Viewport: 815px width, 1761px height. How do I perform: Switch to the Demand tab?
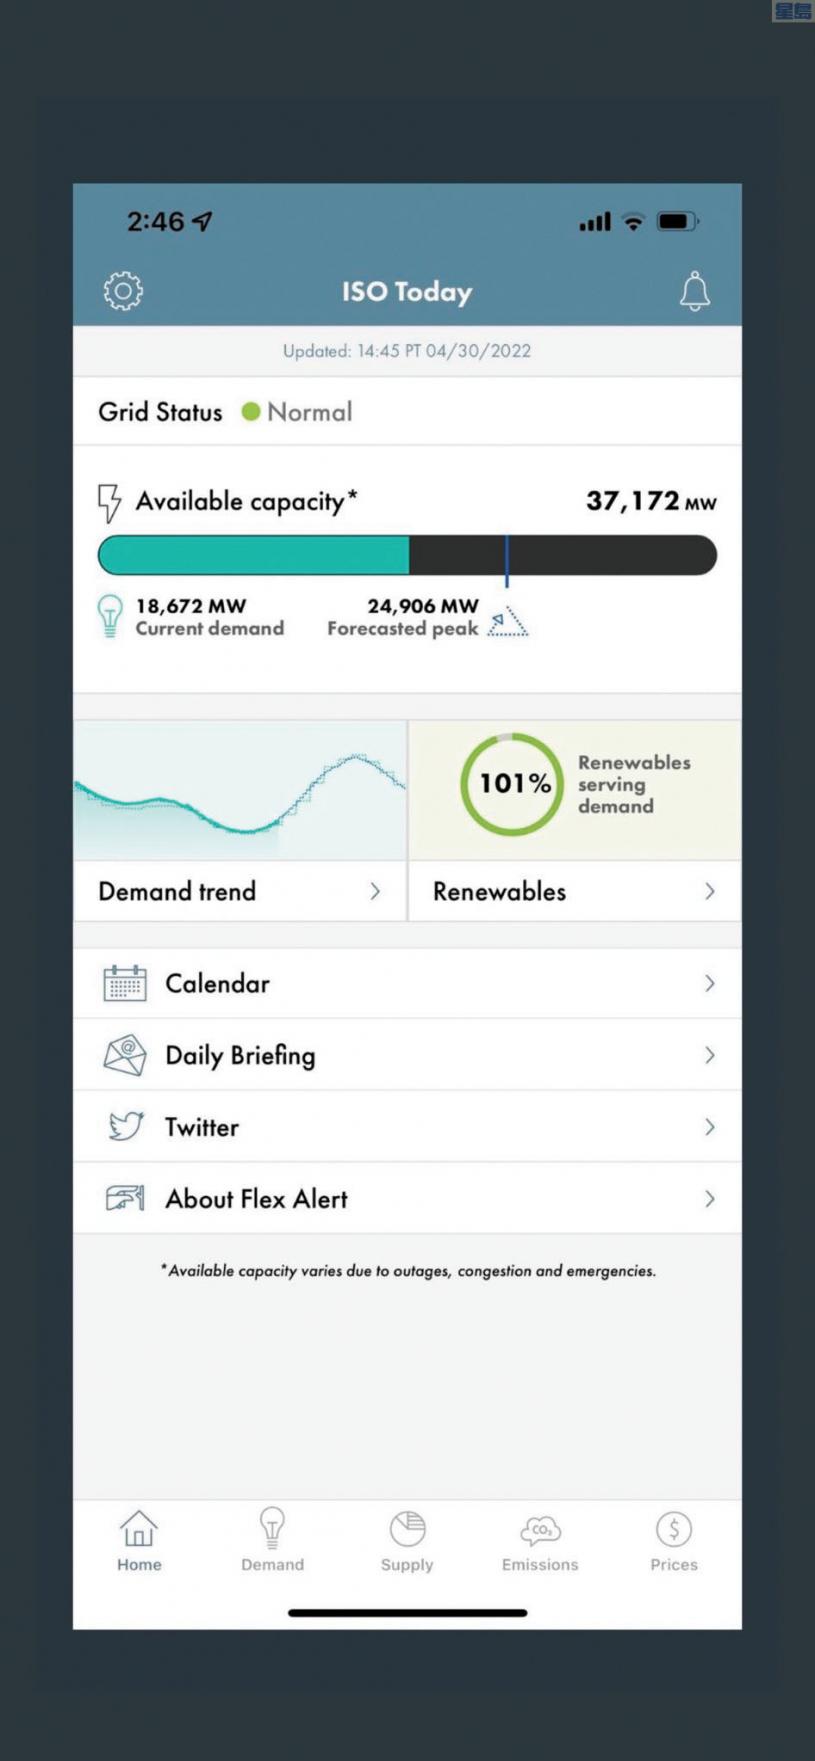click(x=272, y=1540)
